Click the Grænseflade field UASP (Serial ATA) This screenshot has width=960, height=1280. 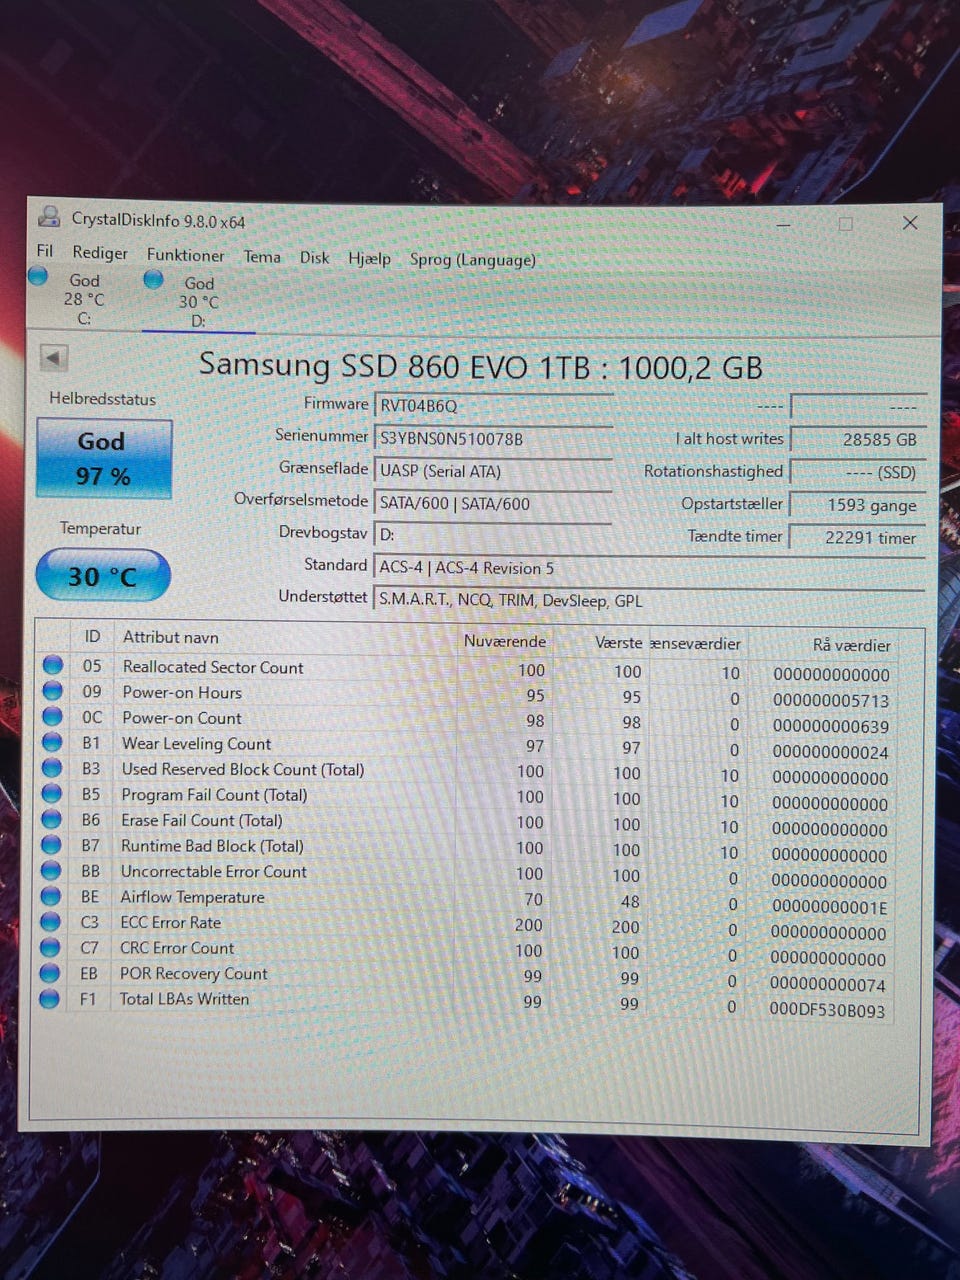pos(493,471)
